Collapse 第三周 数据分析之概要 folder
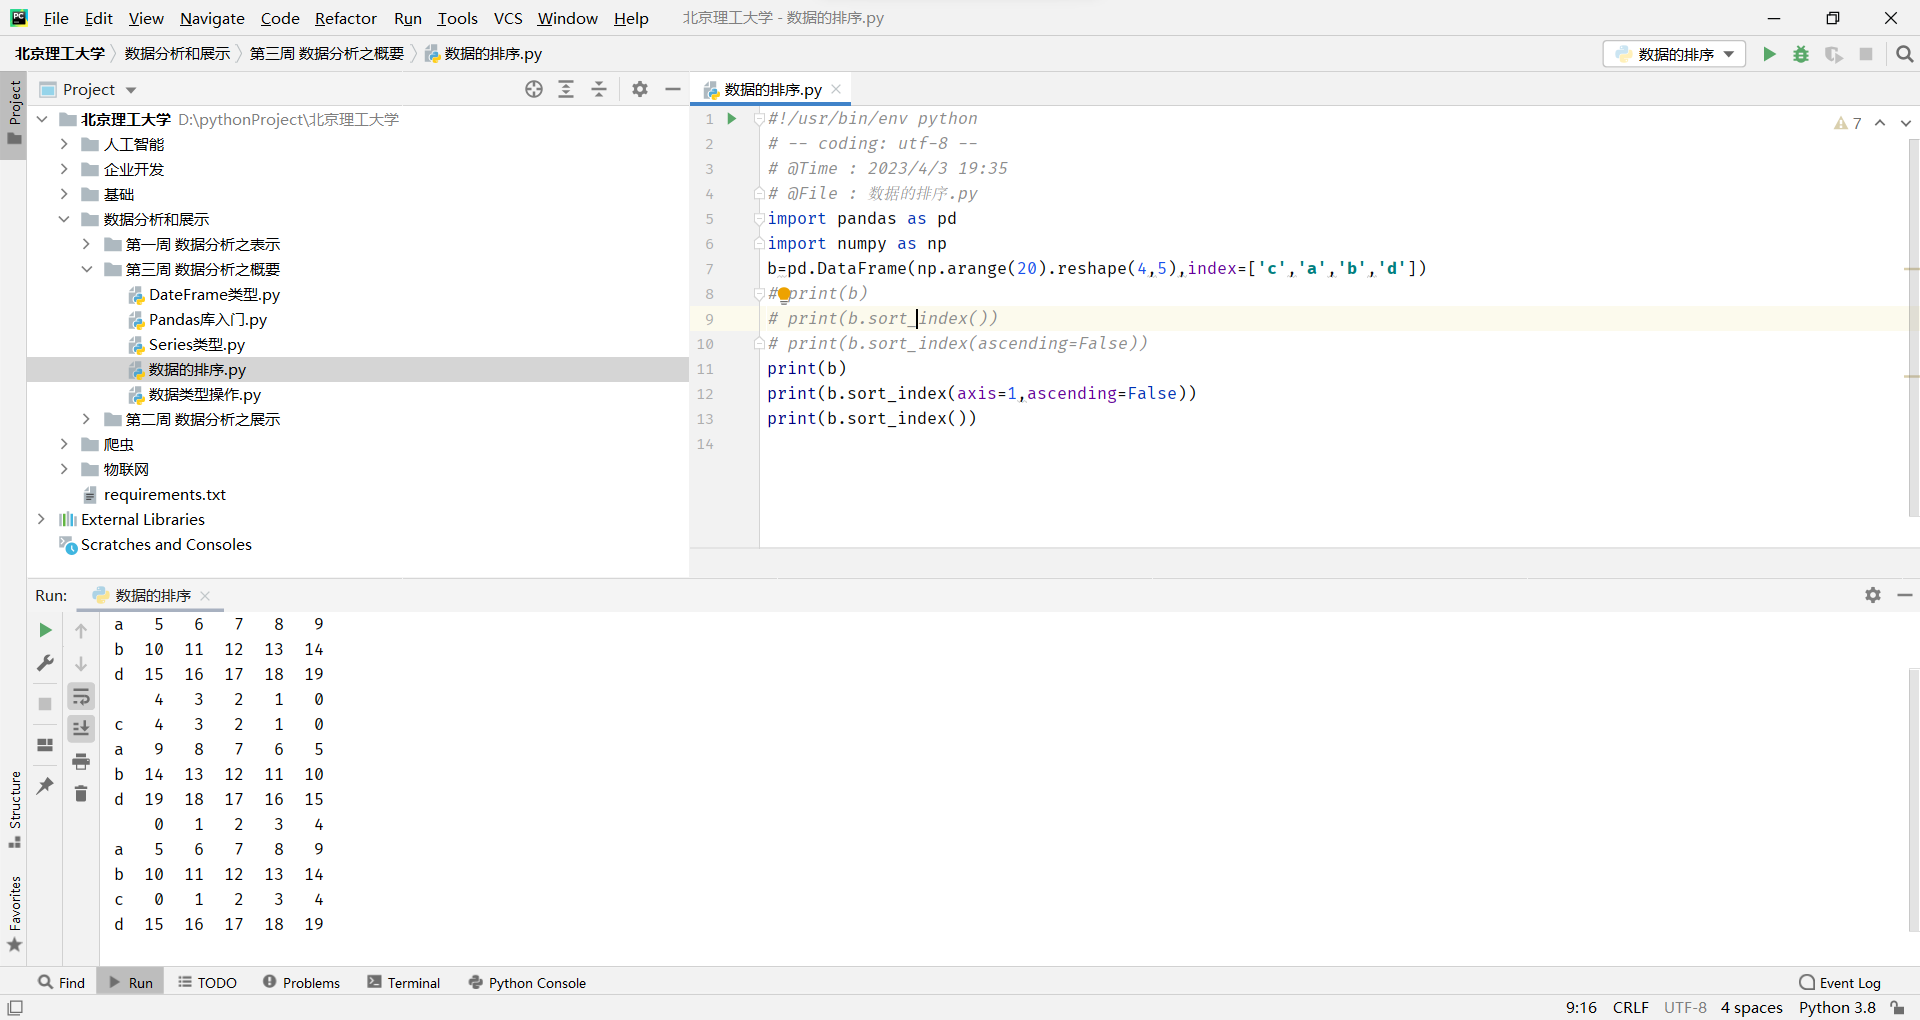 click(86, 269)
